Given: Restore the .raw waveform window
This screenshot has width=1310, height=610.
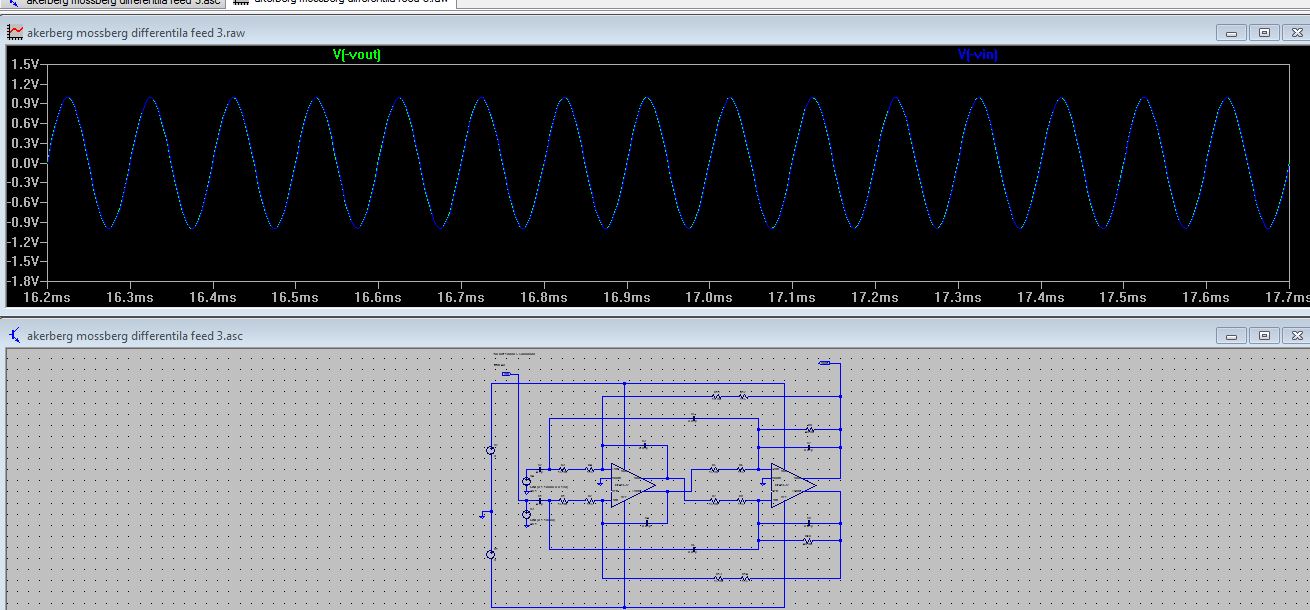Looking at the screenshot, I should click(1263, 33).
